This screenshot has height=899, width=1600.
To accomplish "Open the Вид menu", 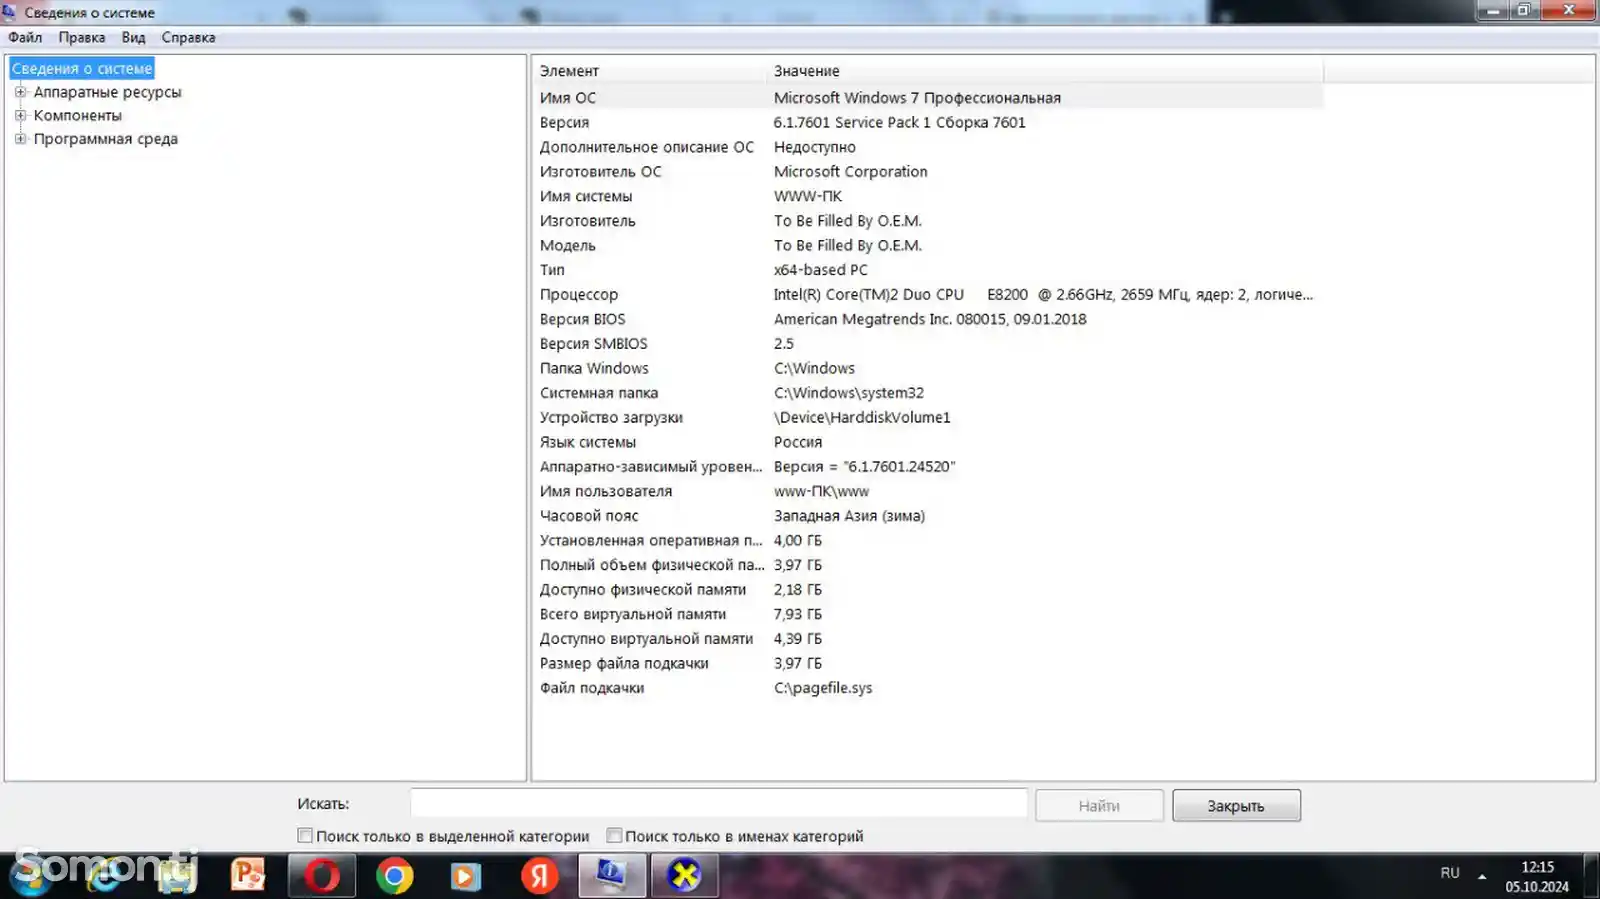I will [133, 37].
